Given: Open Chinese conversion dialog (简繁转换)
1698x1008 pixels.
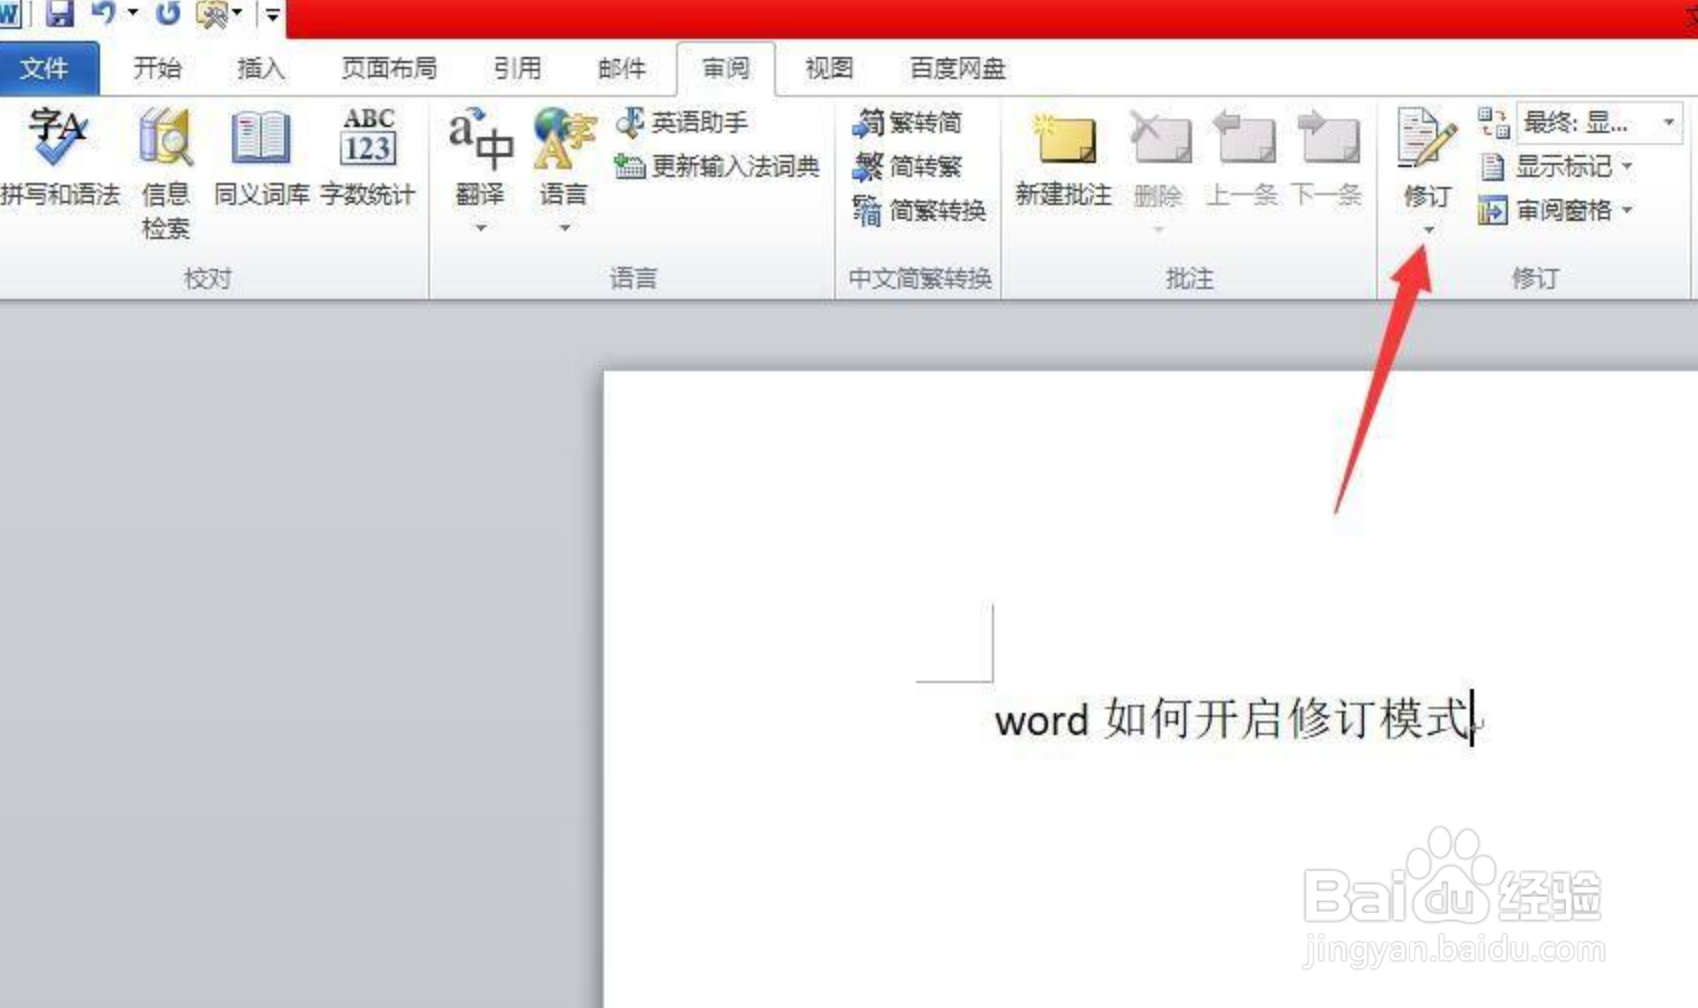Looking at the screenshot, I should pyautogui.click(x=919, y=210).
